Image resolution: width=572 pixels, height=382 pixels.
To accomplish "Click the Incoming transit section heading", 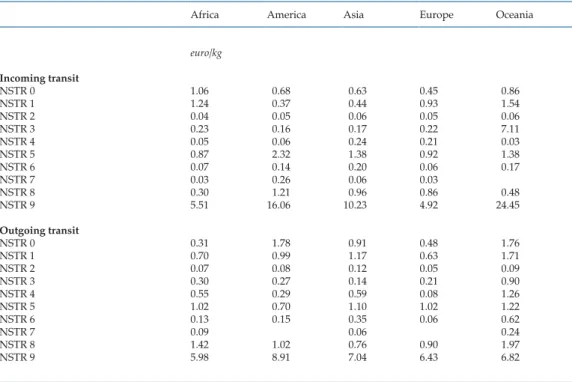I will click(39, 78).
